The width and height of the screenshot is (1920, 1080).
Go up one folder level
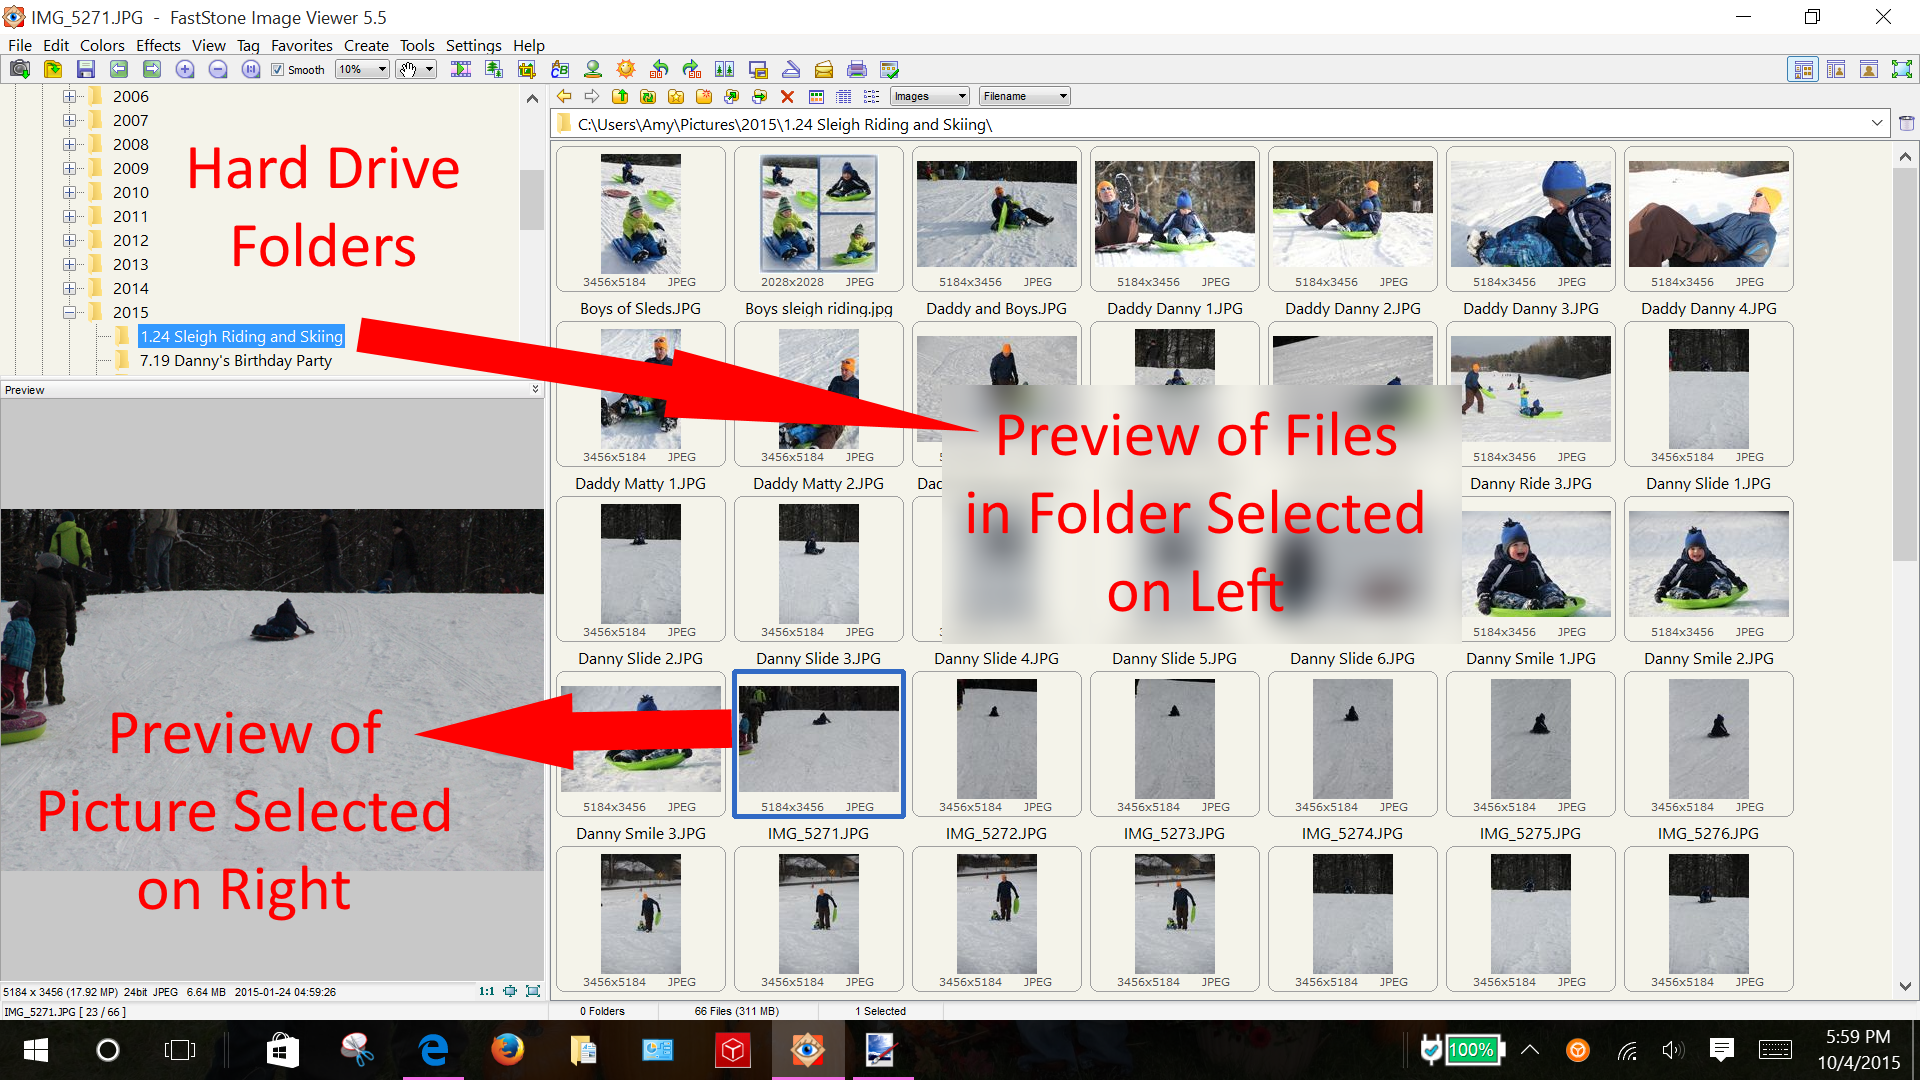point(620,96)
